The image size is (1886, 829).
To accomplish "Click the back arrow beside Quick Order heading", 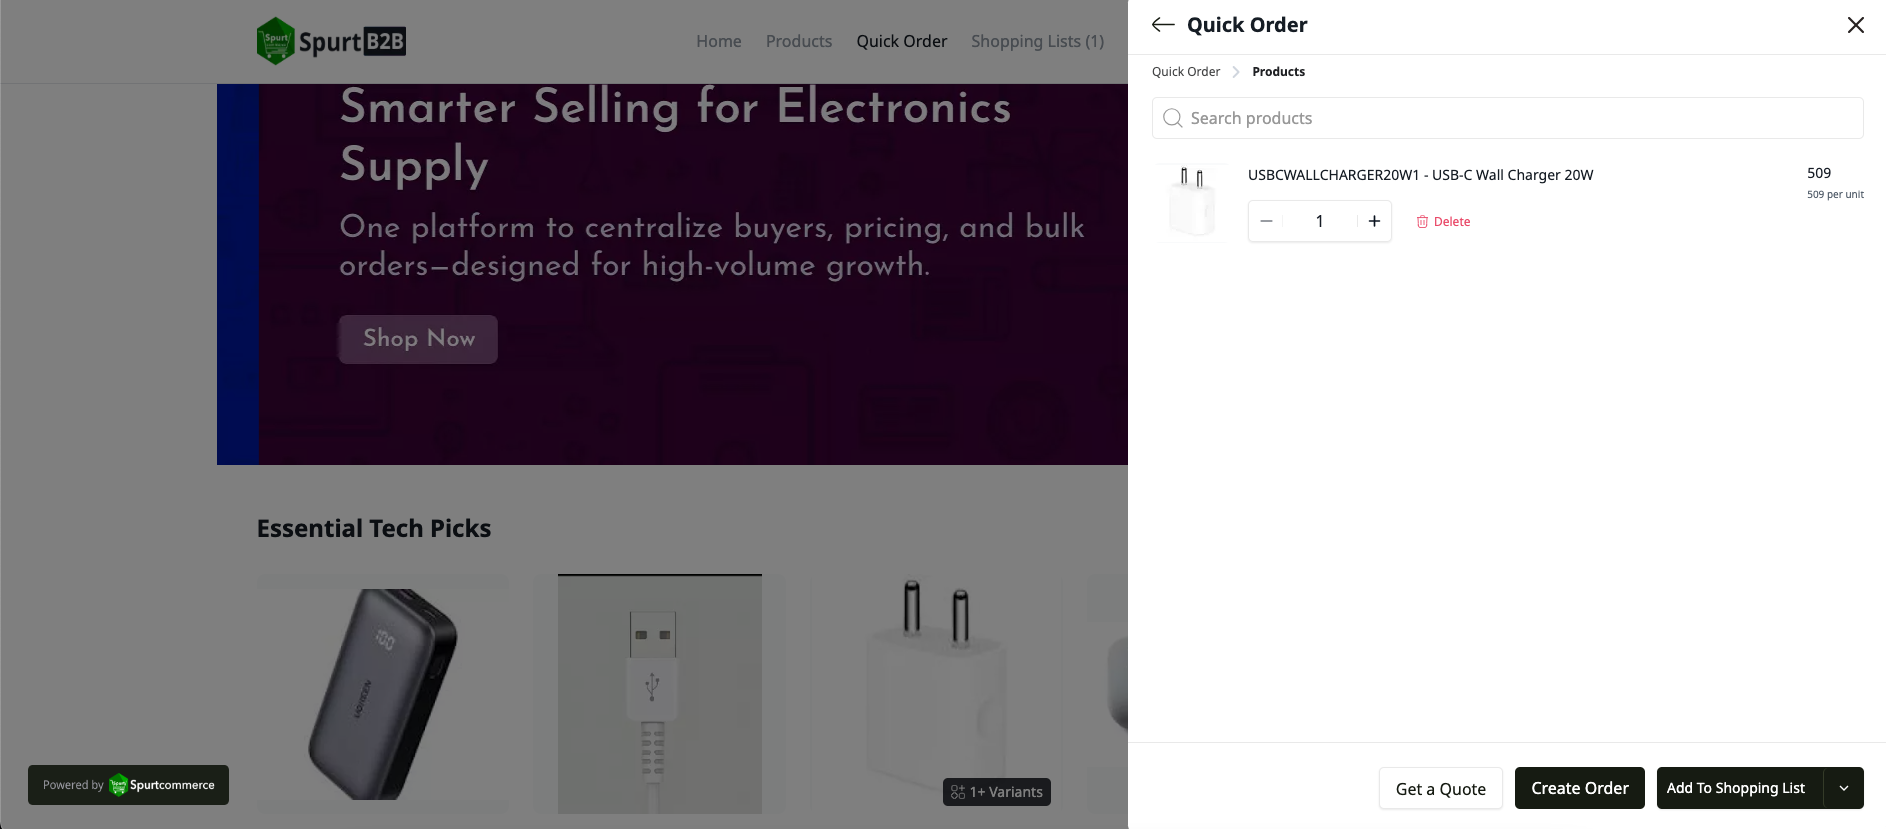I will pyautogui.click(x=1162, y=24).
